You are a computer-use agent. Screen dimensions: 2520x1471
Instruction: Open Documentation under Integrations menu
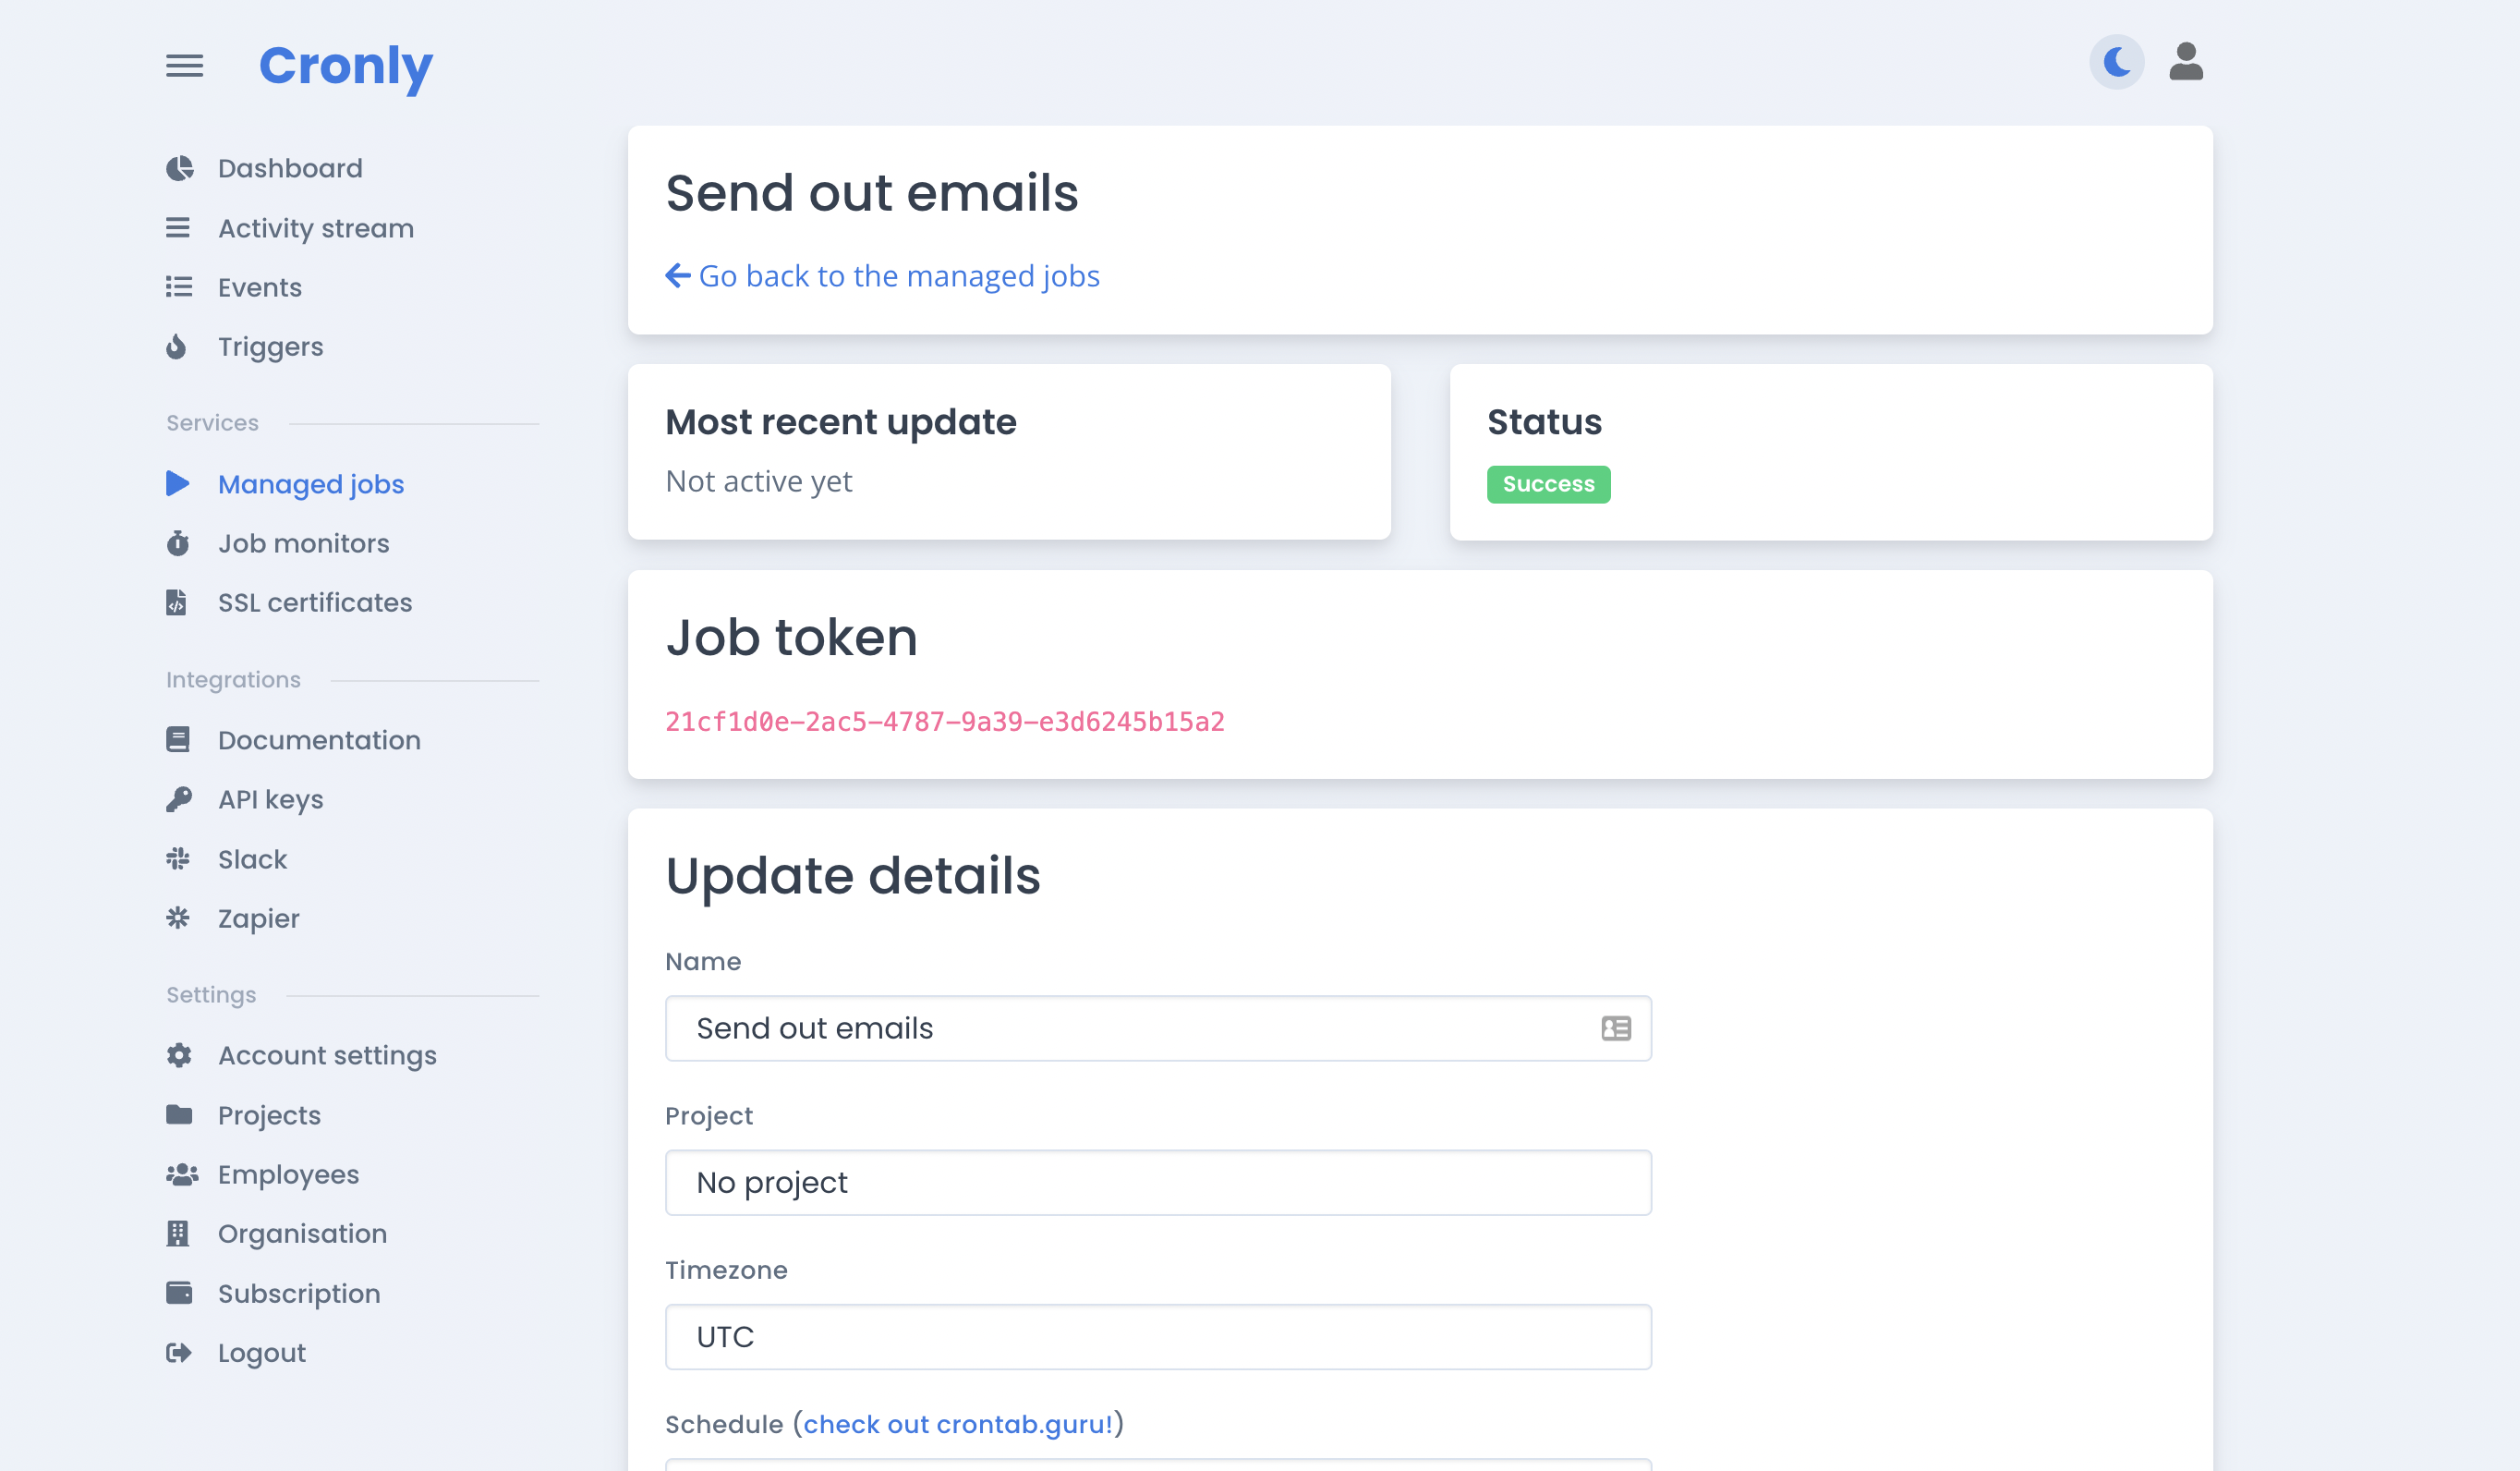321,739
